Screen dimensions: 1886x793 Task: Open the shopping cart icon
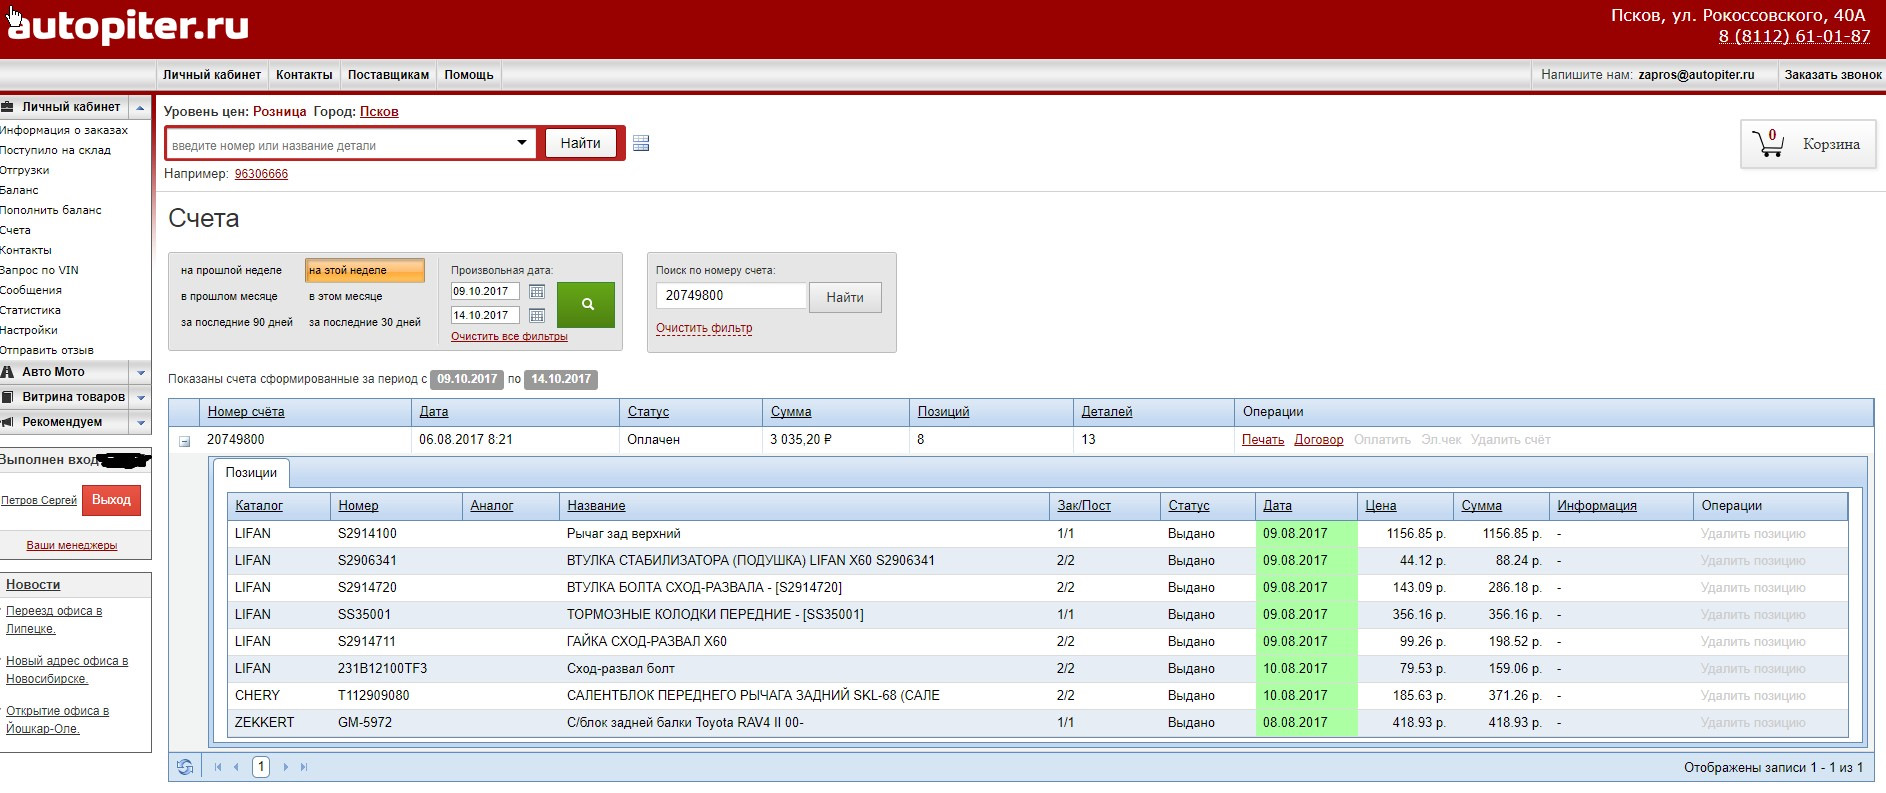pyautogui.click(x=1768, y=144)
